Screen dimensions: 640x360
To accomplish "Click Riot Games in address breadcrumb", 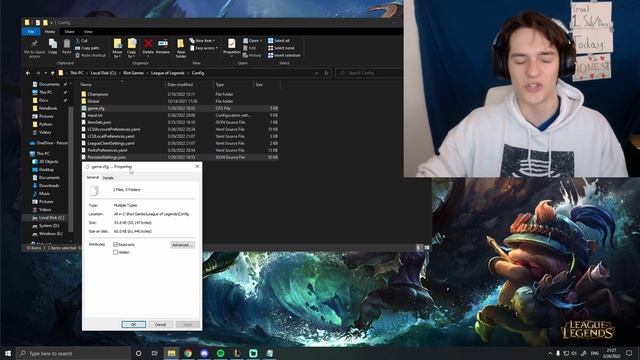I will click(x=133, y=73).
